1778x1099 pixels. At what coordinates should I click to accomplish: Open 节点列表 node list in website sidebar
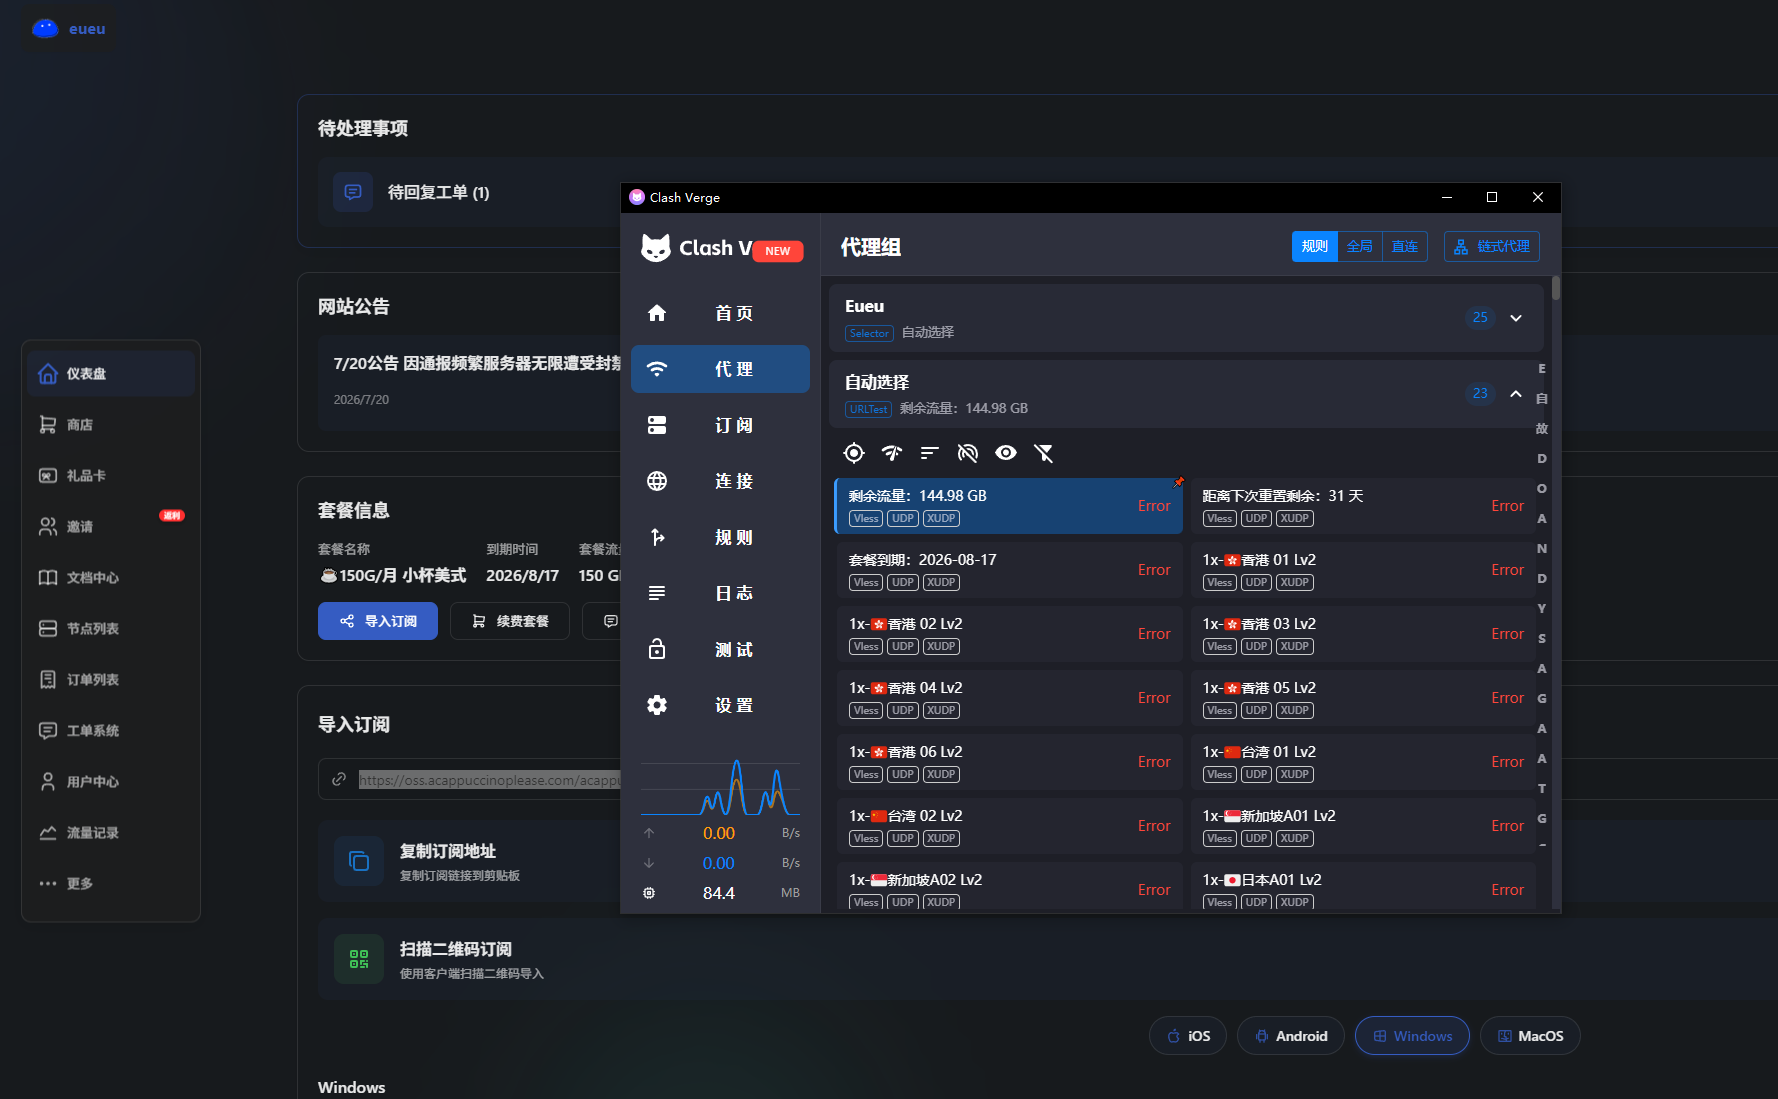pyautogui.click(x=111, y=629)
